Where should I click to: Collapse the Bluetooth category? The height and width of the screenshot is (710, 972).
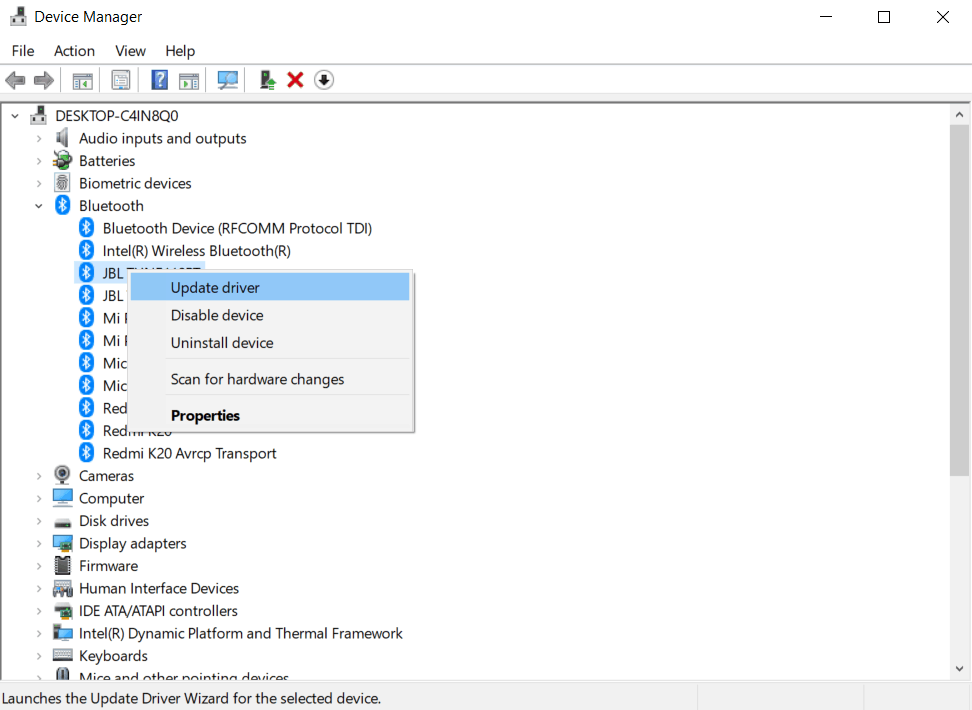pos(38,206)
